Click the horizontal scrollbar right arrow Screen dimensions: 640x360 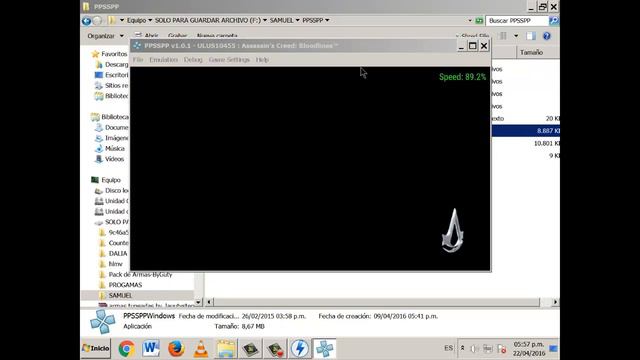[555, 302]
